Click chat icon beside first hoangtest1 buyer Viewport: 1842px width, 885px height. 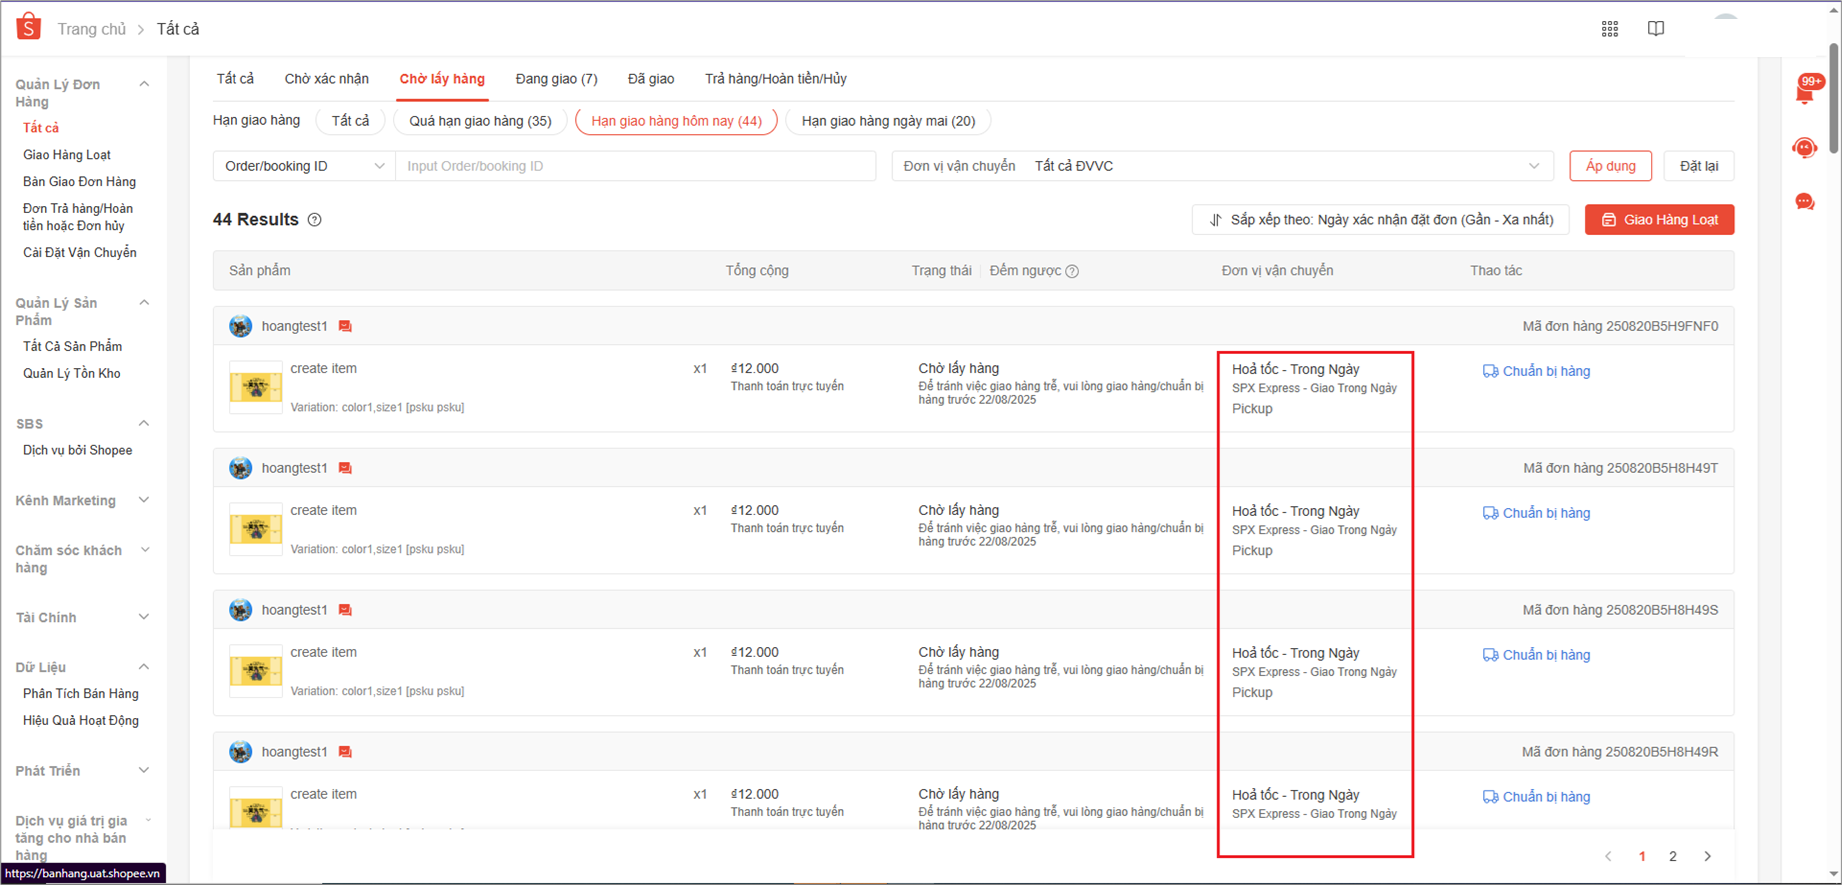coord(345,327)
